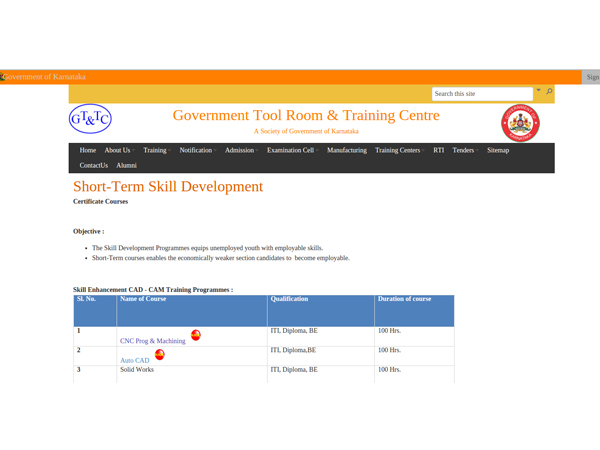The height and width of the screenshot is (450, 600).
Task: Open the Notification dropdown menu
Action: click(x=197, y=150)
